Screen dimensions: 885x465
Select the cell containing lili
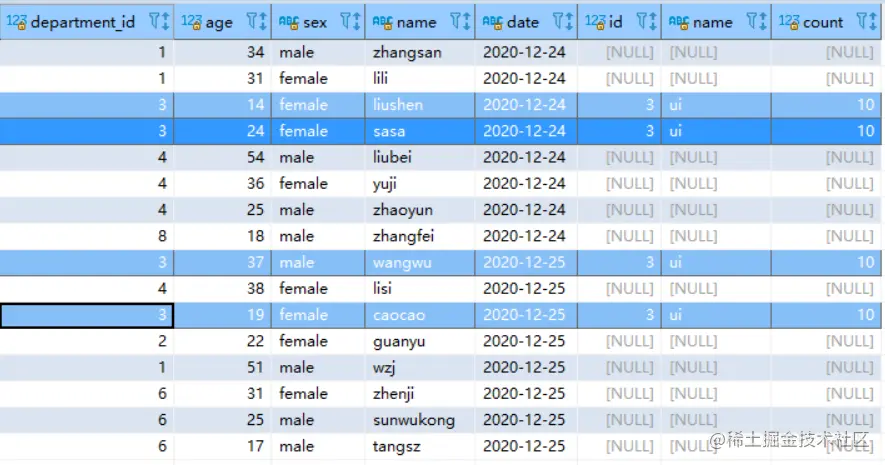(420, 78)
